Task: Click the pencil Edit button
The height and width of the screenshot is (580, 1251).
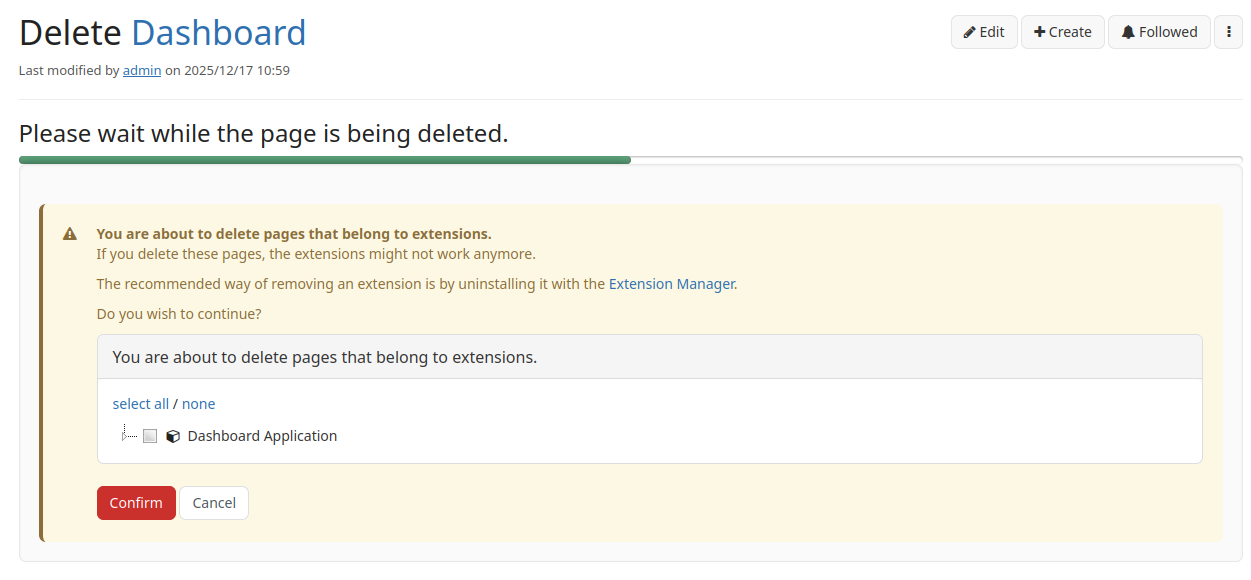Action: pyautogui.click(x=984, y=32)
